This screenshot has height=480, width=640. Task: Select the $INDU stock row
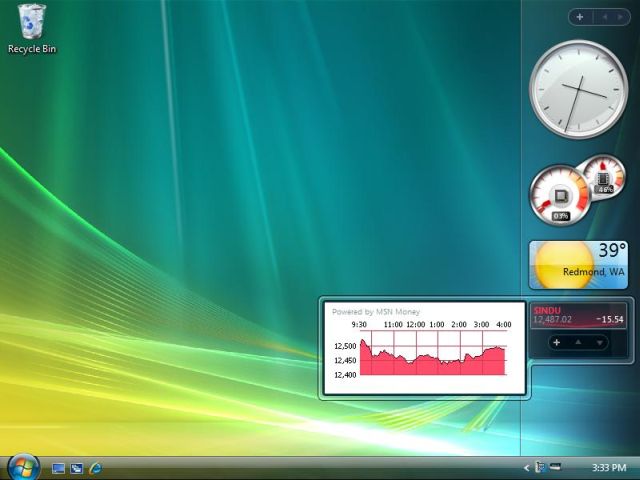(x=578, y=316)
